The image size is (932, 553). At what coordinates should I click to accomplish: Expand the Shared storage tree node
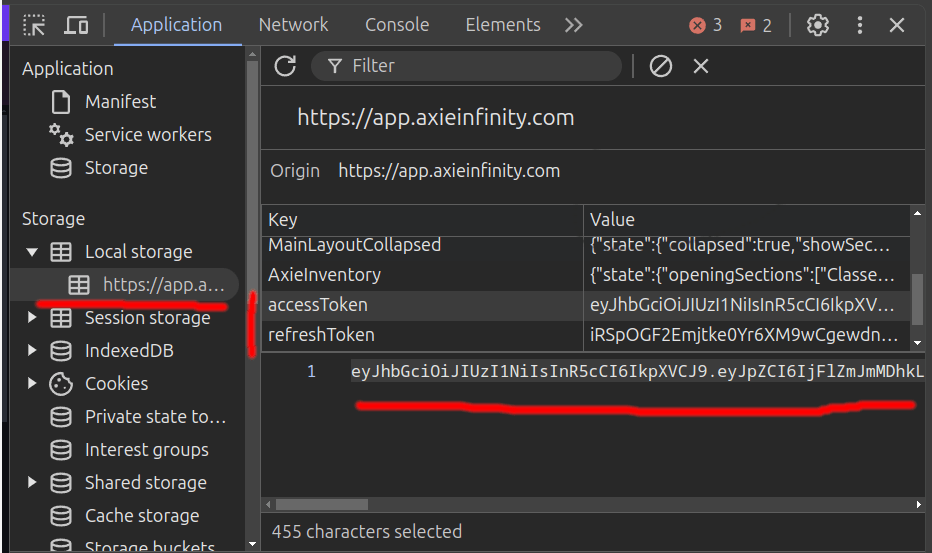coord(32,482)
